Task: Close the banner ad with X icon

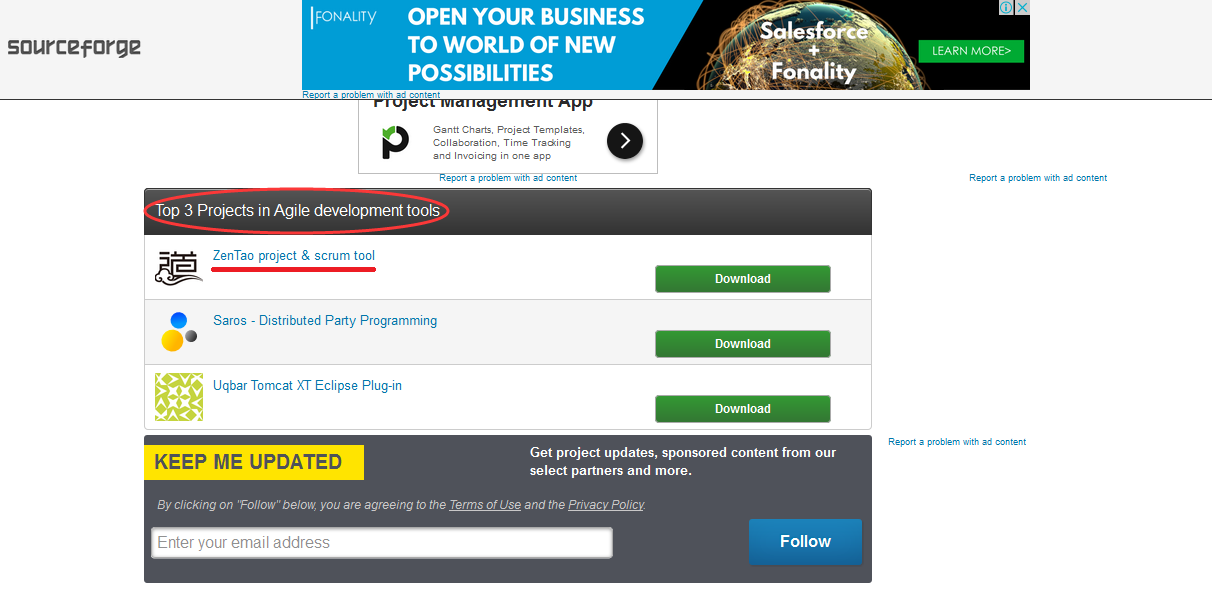Action: click(x=1022, y=7)
